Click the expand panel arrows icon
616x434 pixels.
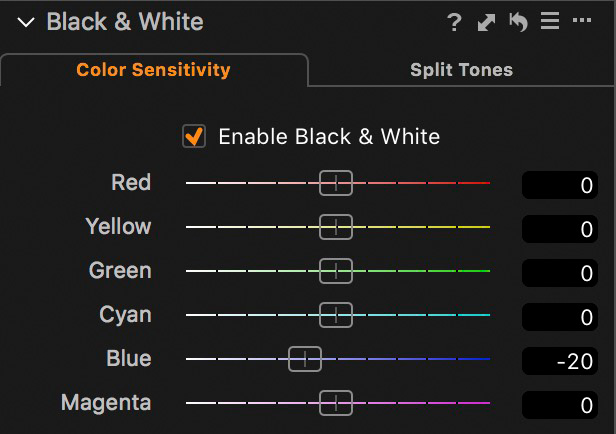tap(487, 22)
